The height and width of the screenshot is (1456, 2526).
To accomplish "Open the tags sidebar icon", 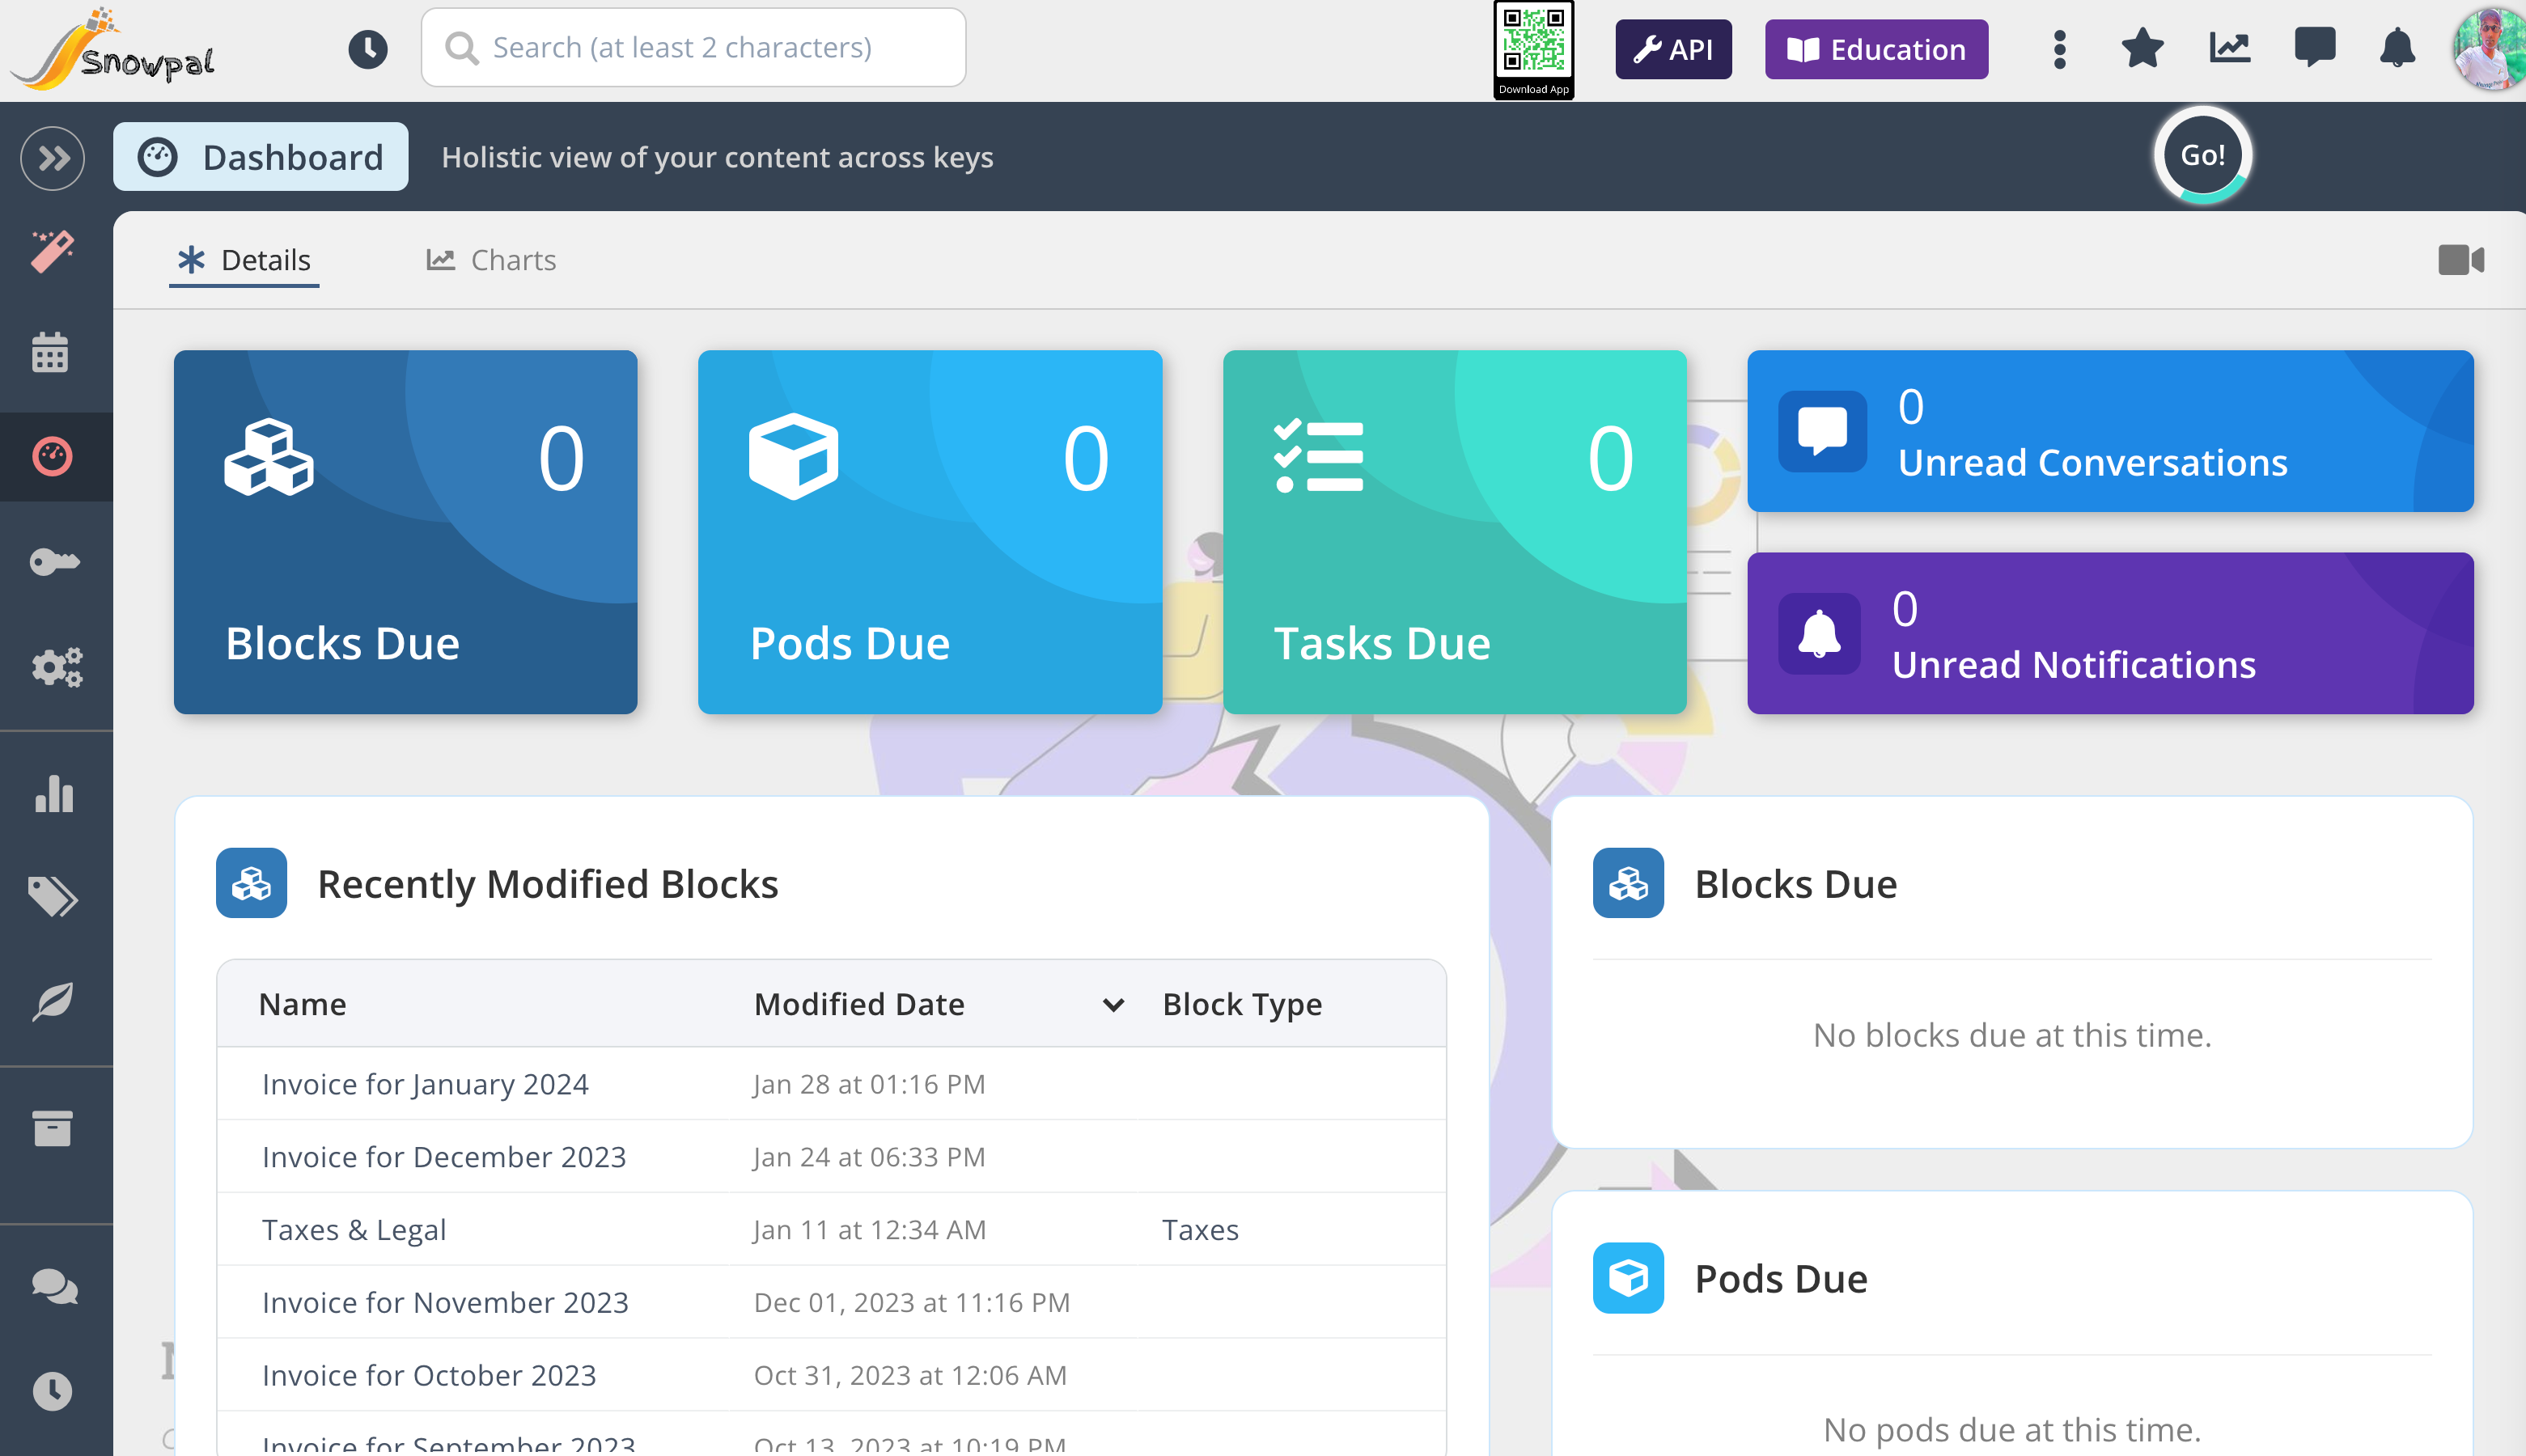I will point(52,897).
